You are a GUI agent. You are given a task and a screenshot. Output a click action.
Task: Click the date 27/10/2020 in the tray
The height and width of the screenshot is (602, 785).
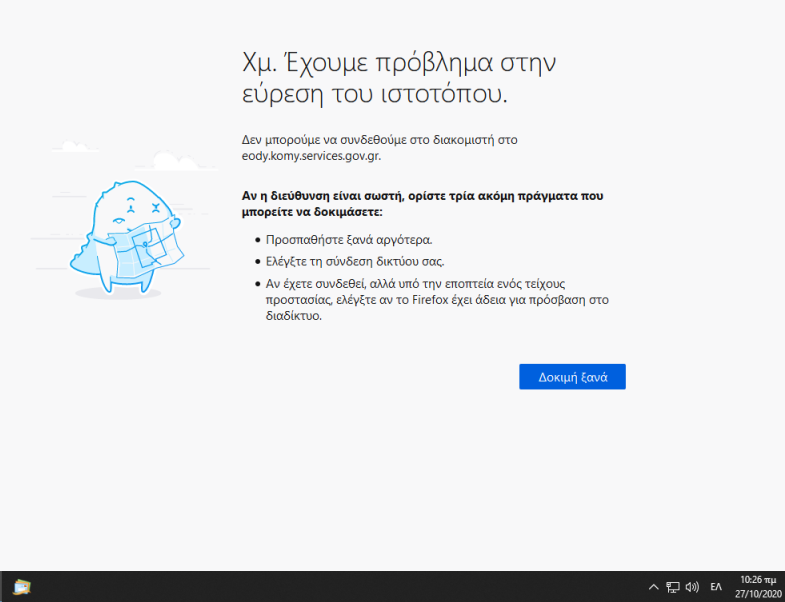click(756, 593)
